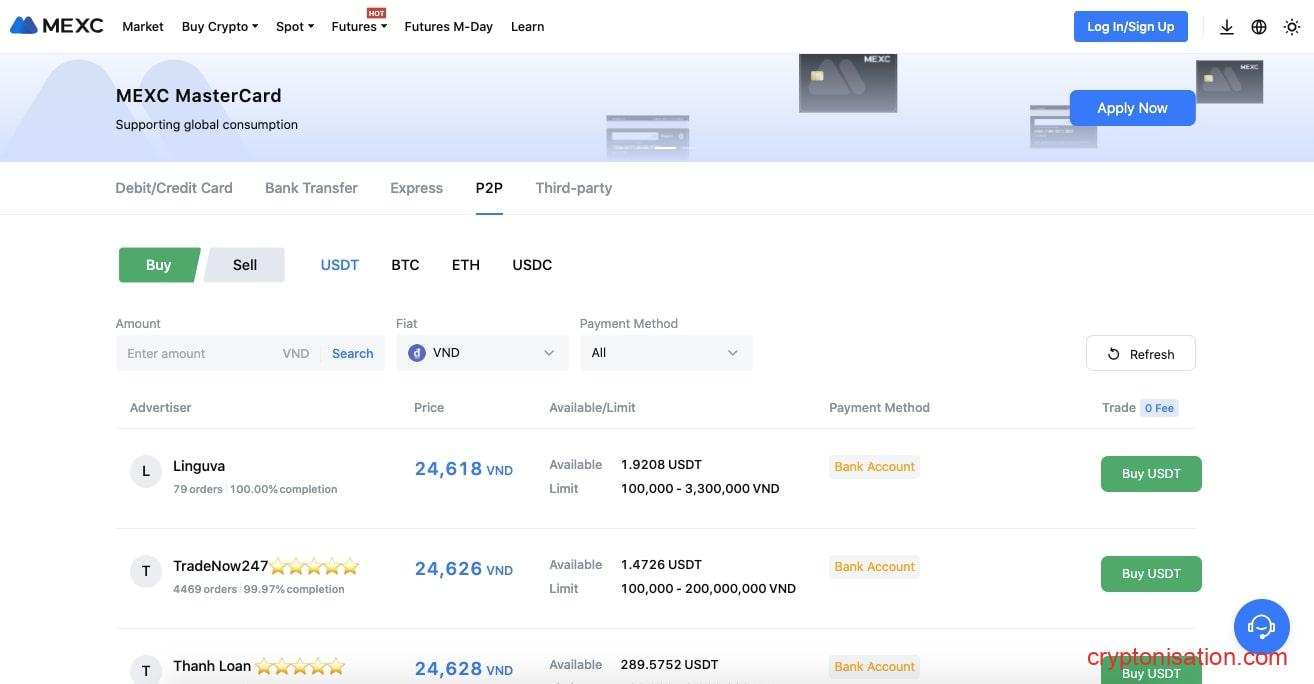Click the Apply Now button for MEXC MasterCard
Viewport: 1314px width, 684px height.
pos(1132,107)
